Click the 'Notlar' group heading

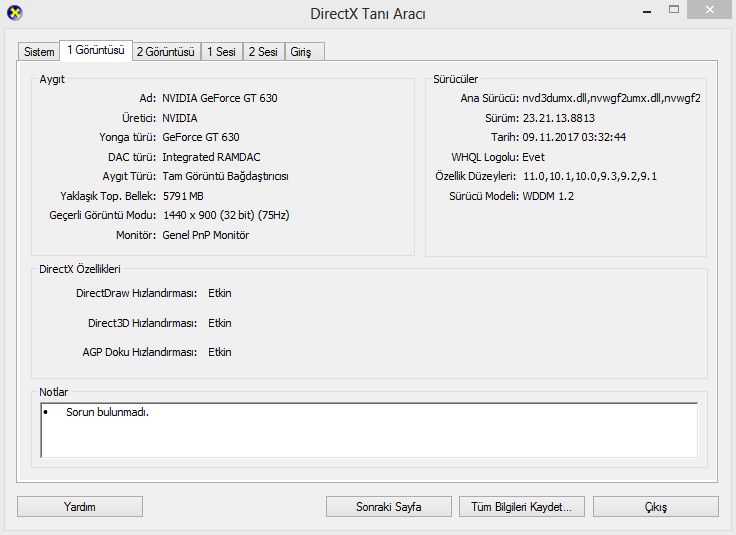[54, 392]
